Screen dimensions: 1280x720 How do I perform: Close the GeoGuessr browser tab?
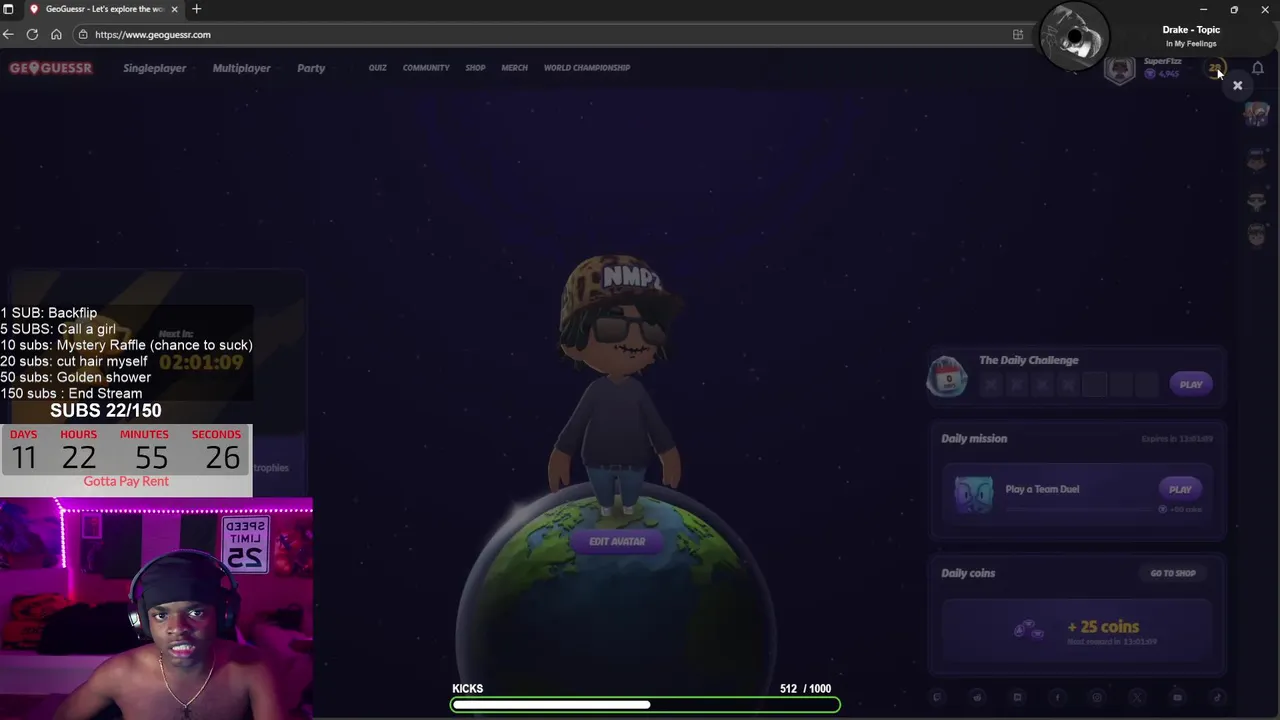[174, 9]
